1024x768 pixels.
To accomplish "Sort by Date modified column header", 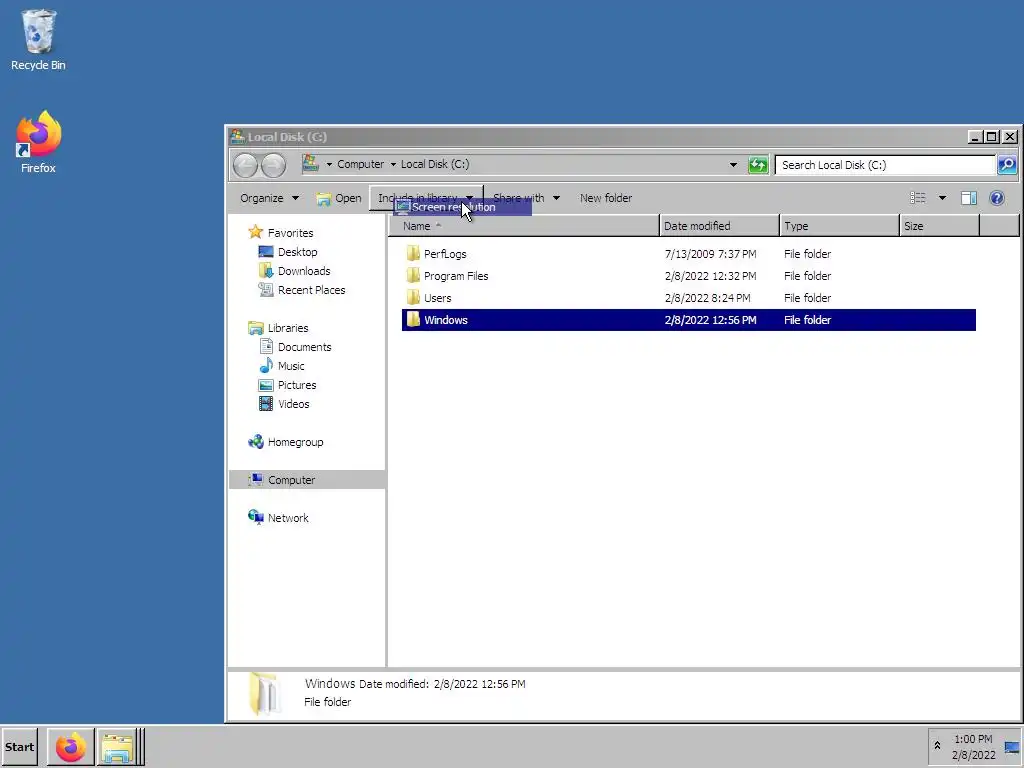I will pyautogui.click(x=719, y=226).
